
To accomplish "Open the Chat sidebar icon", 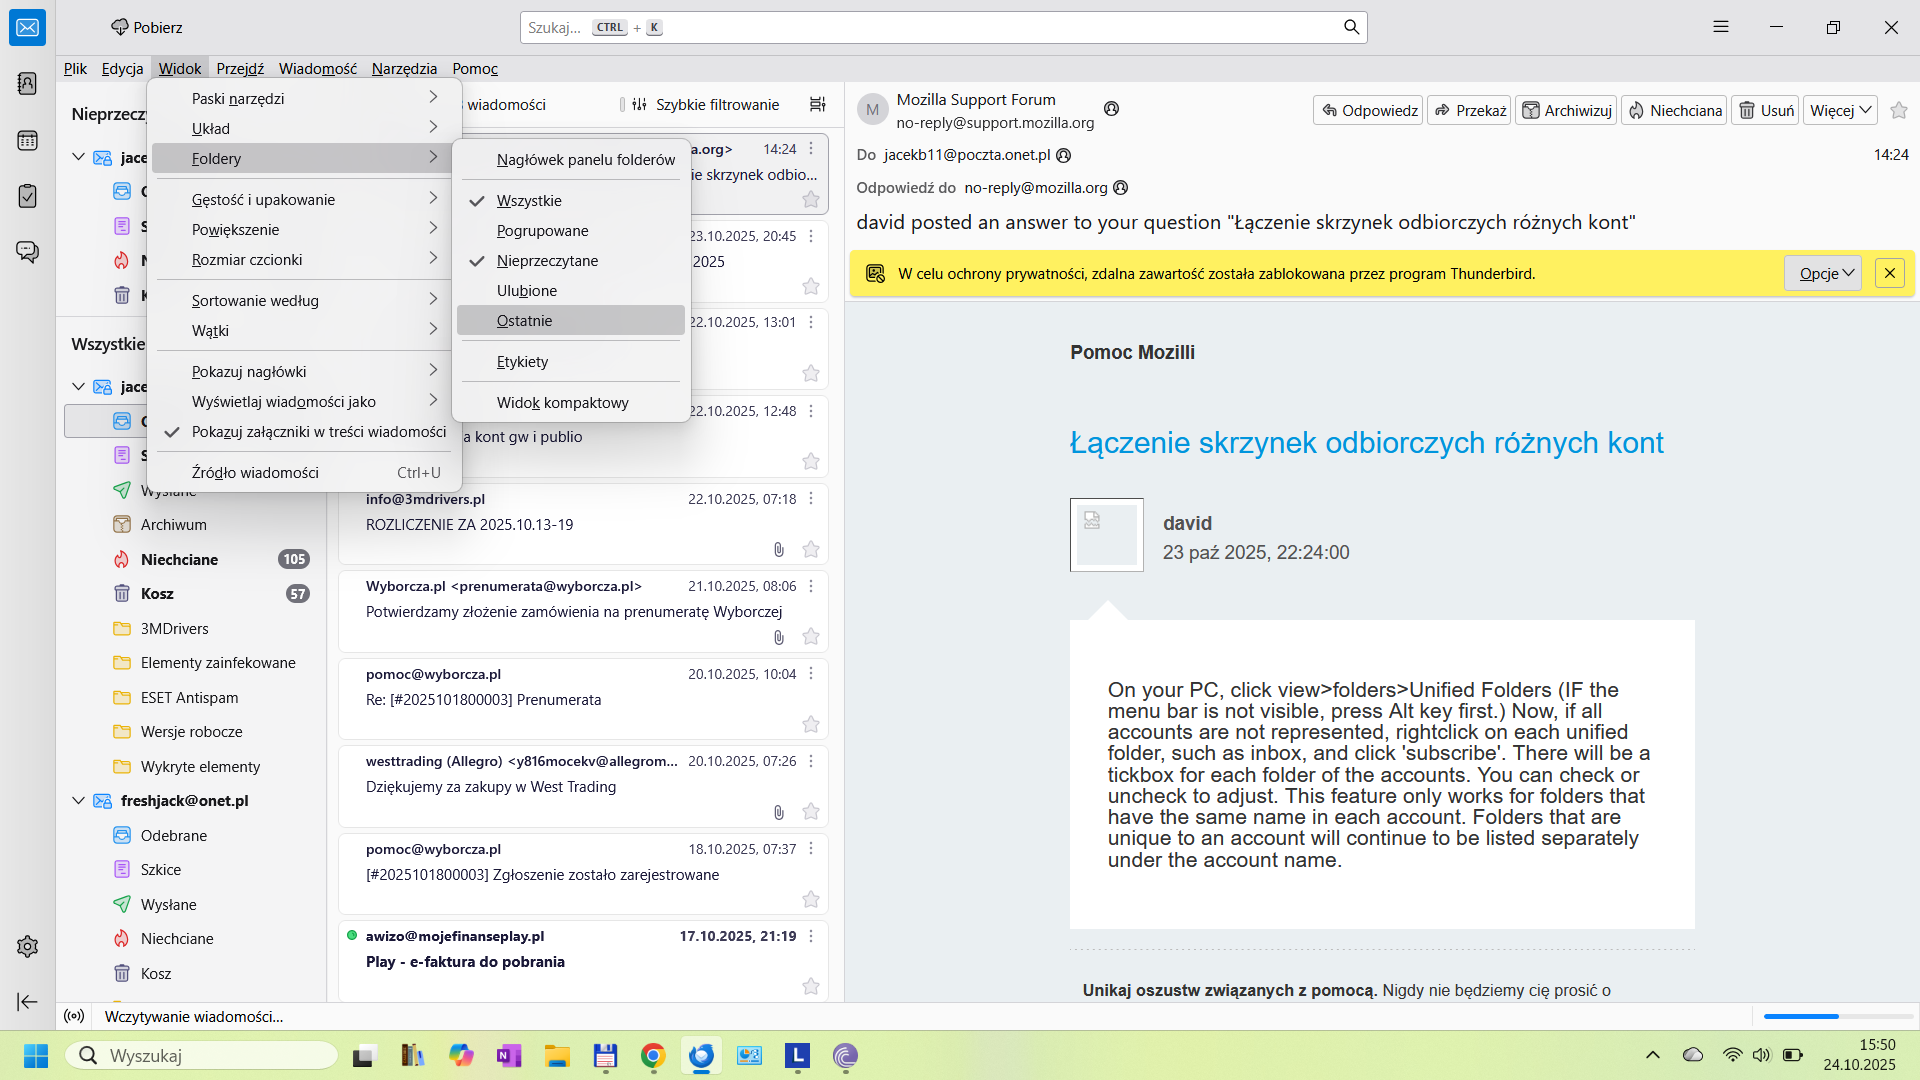I will 27,251.
